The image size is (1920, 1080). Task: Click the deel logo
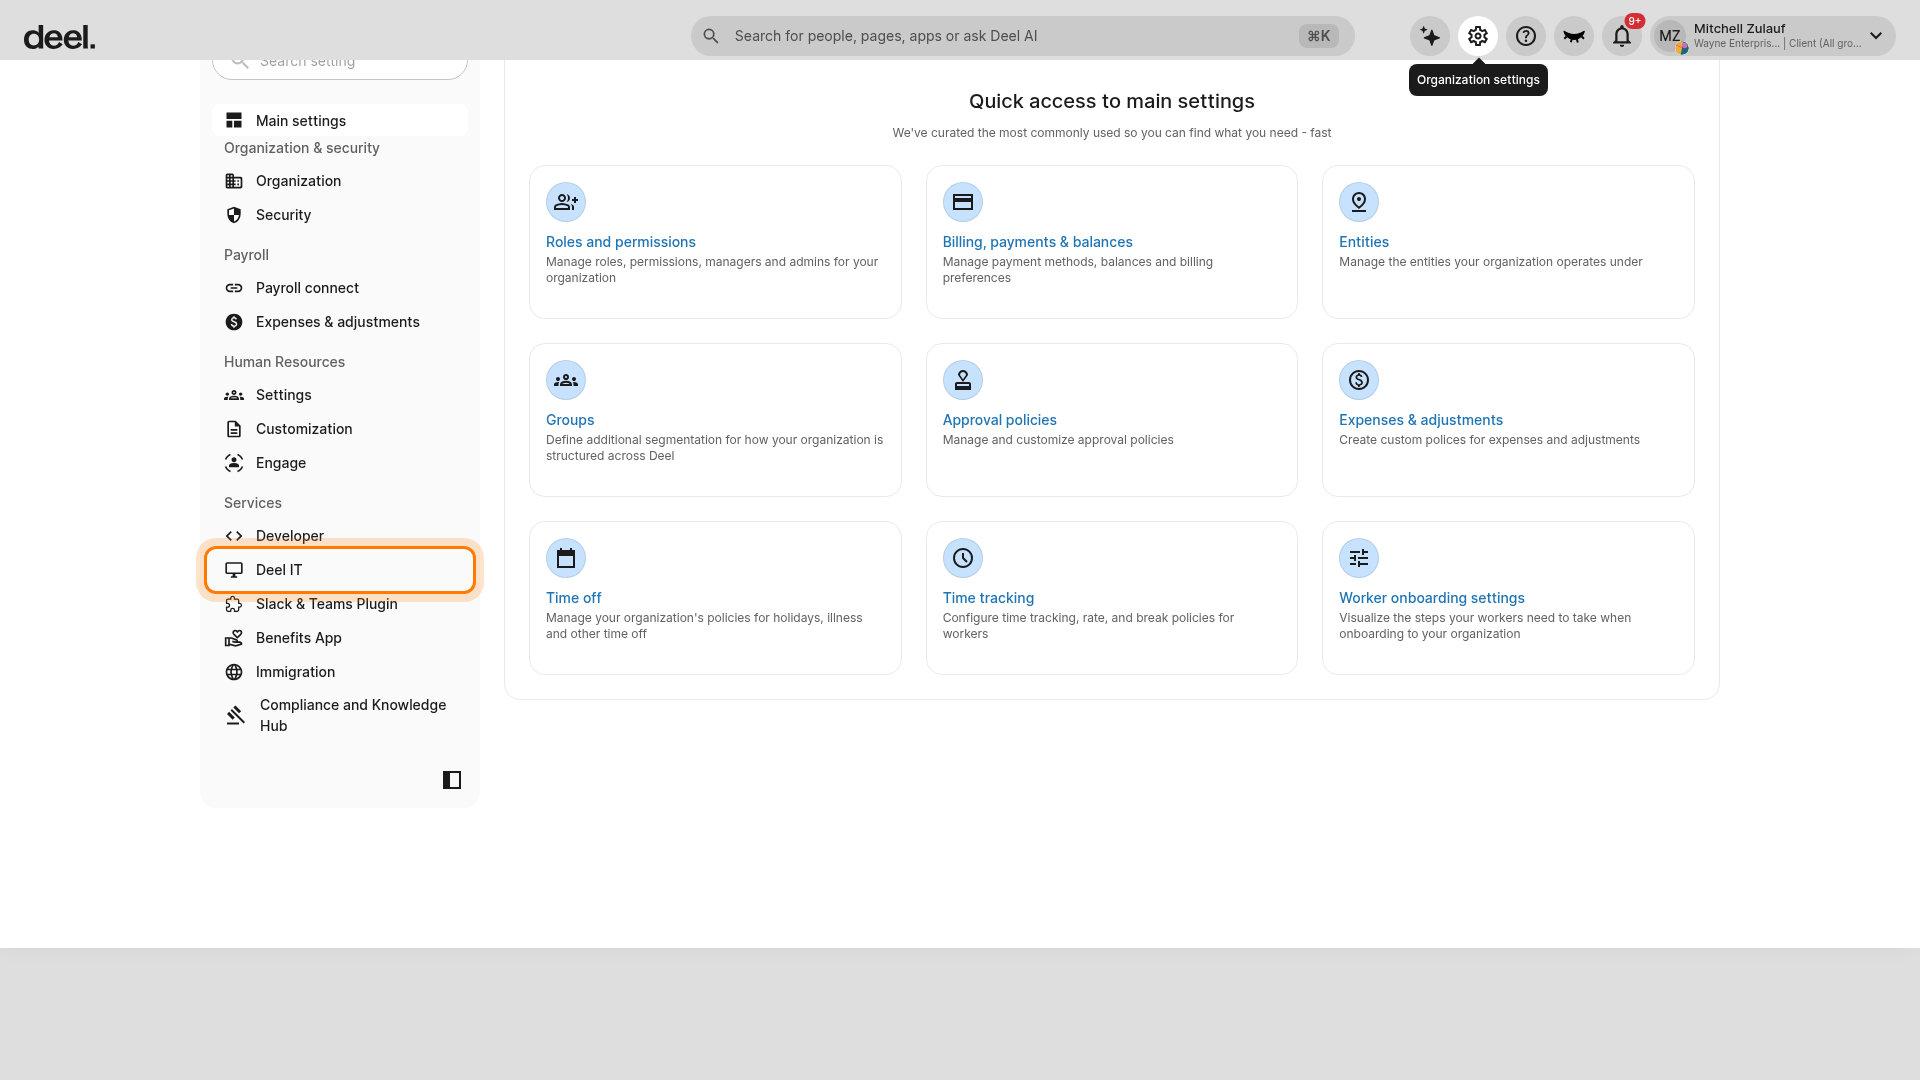tap(59, 37)
